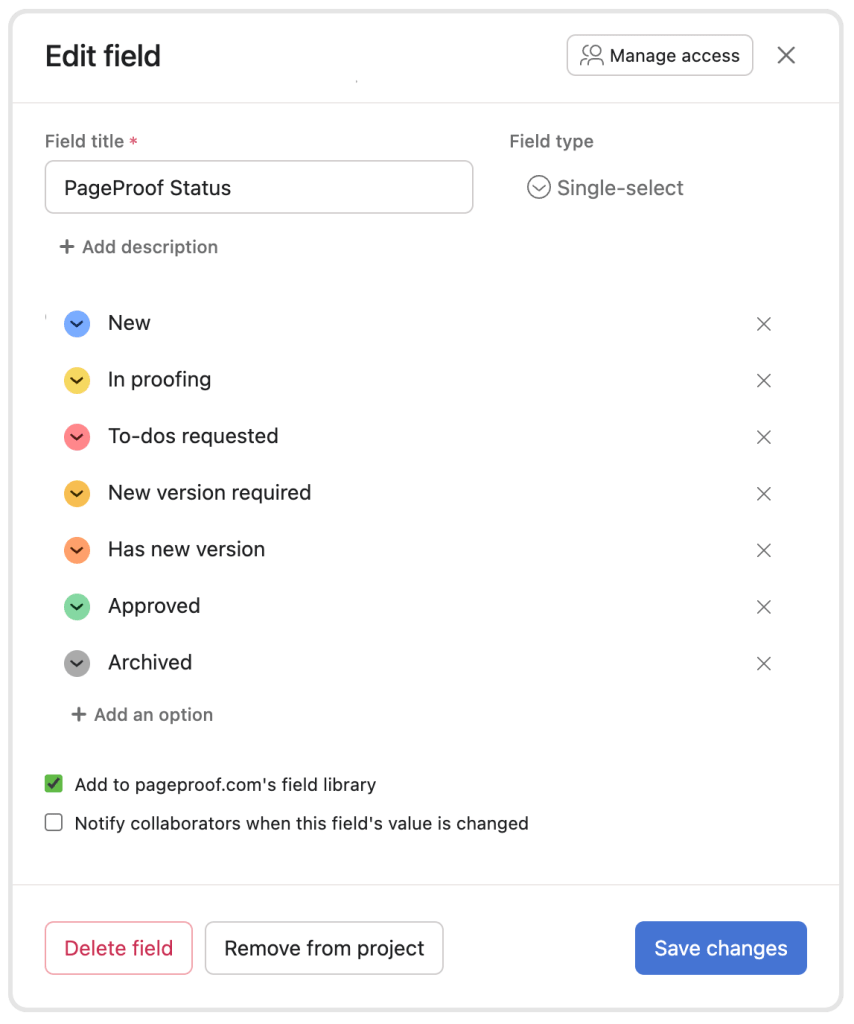Close the Edit field dialog
854x1024 pixels.
[786, 56]
